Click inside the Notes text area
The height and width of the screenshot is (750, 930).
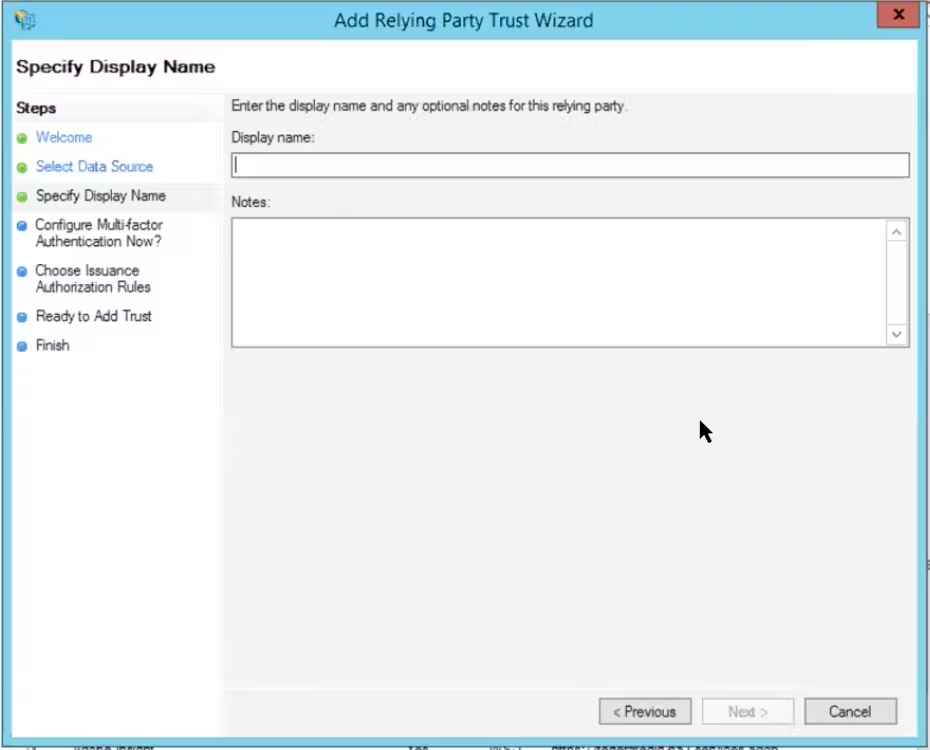point(559,282)
